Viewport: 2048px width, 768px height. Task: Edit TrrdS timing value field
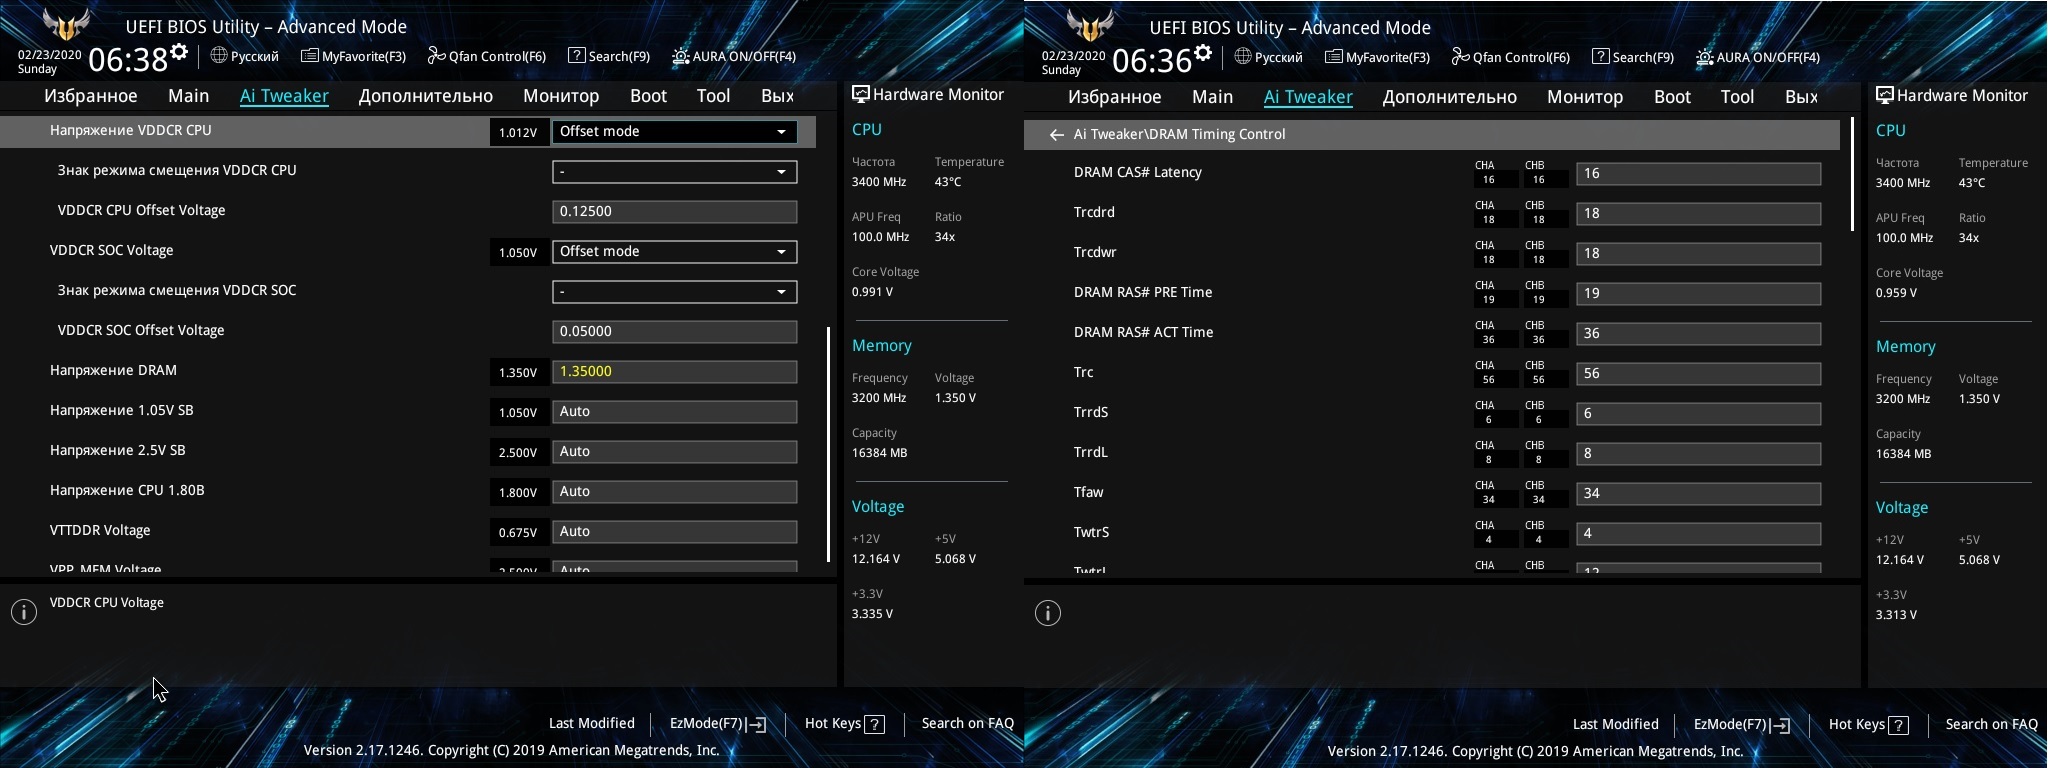1698,413
